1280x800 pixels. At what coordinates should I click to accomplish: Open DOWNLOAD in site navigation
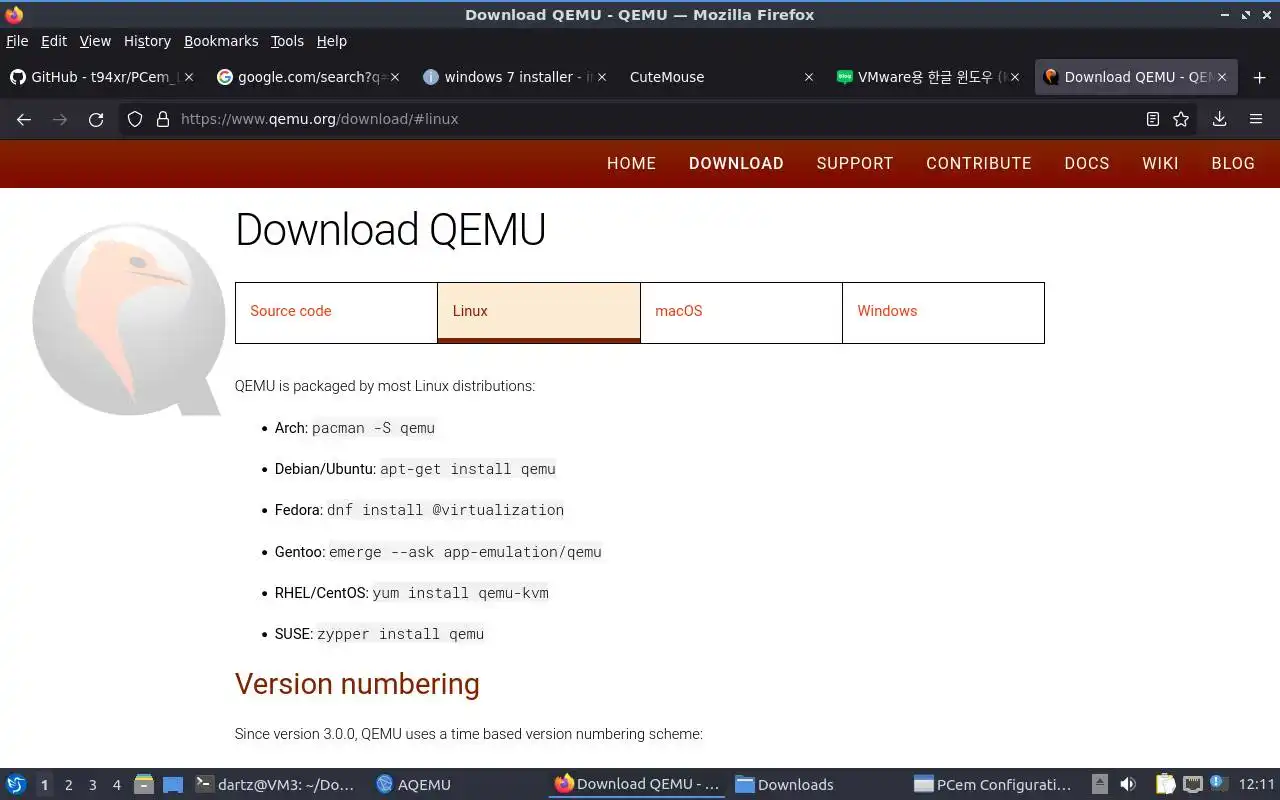736,163
